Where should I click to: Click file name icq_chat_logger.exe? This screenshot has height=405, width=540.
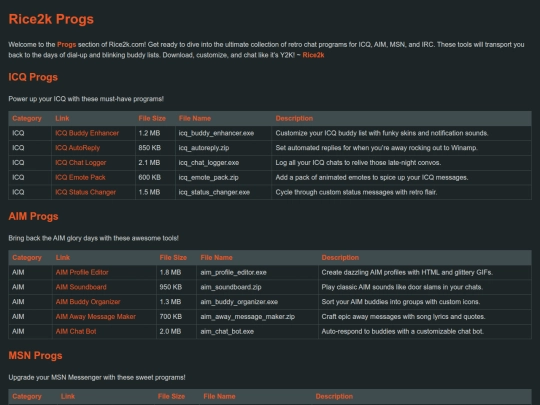coord(209,163)
